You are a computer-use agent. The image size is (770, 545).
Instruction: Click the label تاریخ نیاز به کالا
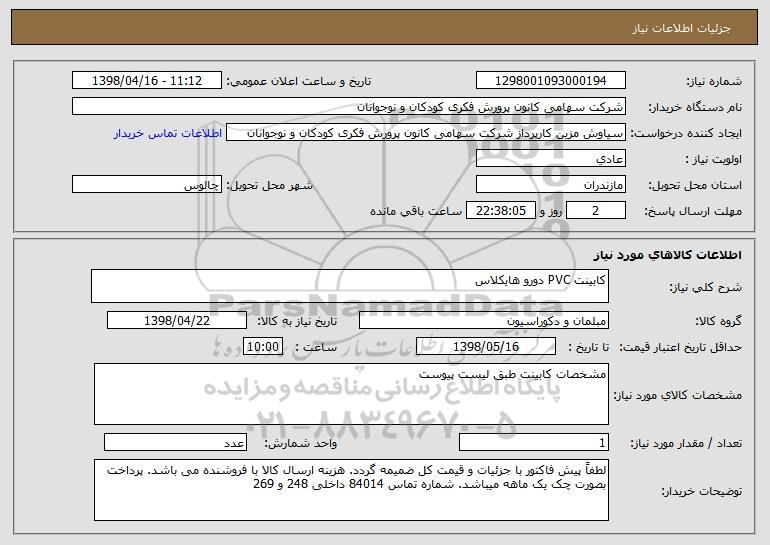click(x=297, y=321)
